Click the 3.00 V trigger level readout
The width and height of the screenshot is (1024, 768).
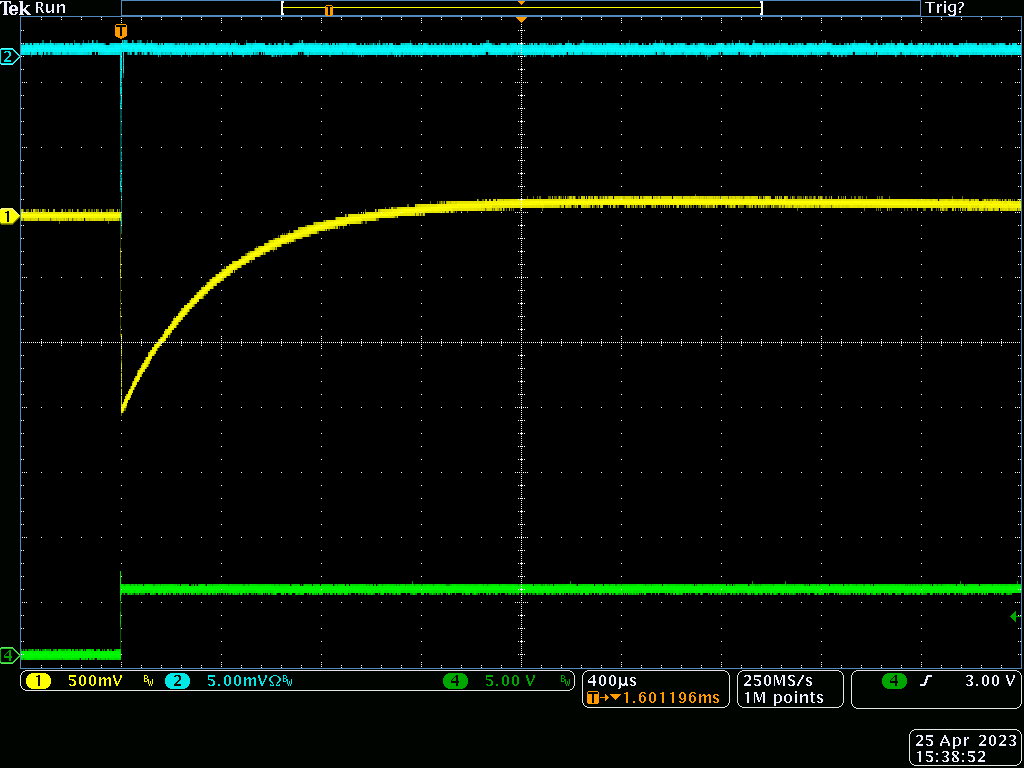point(989,681)
